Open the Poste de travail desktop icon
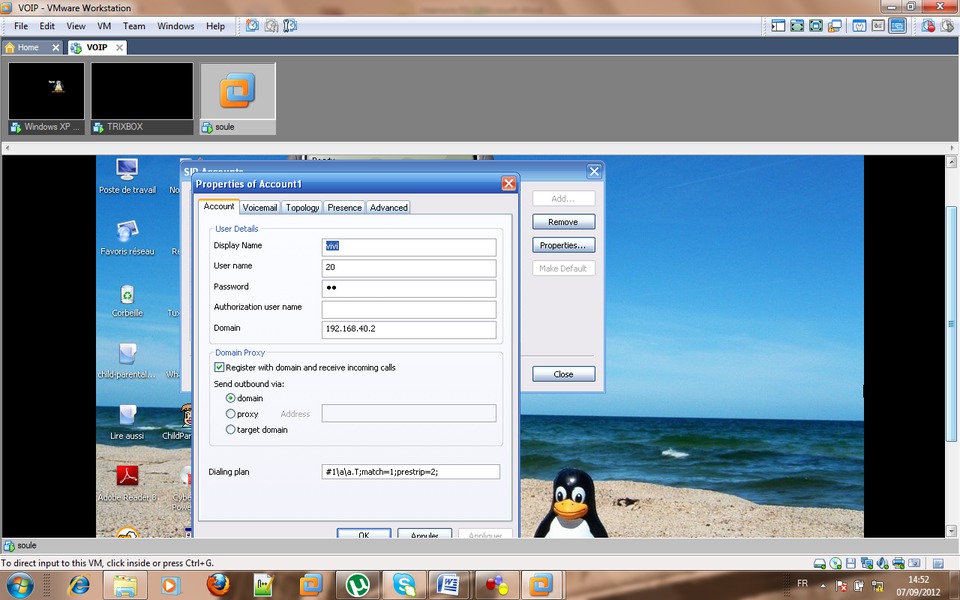 pos(127,170)
